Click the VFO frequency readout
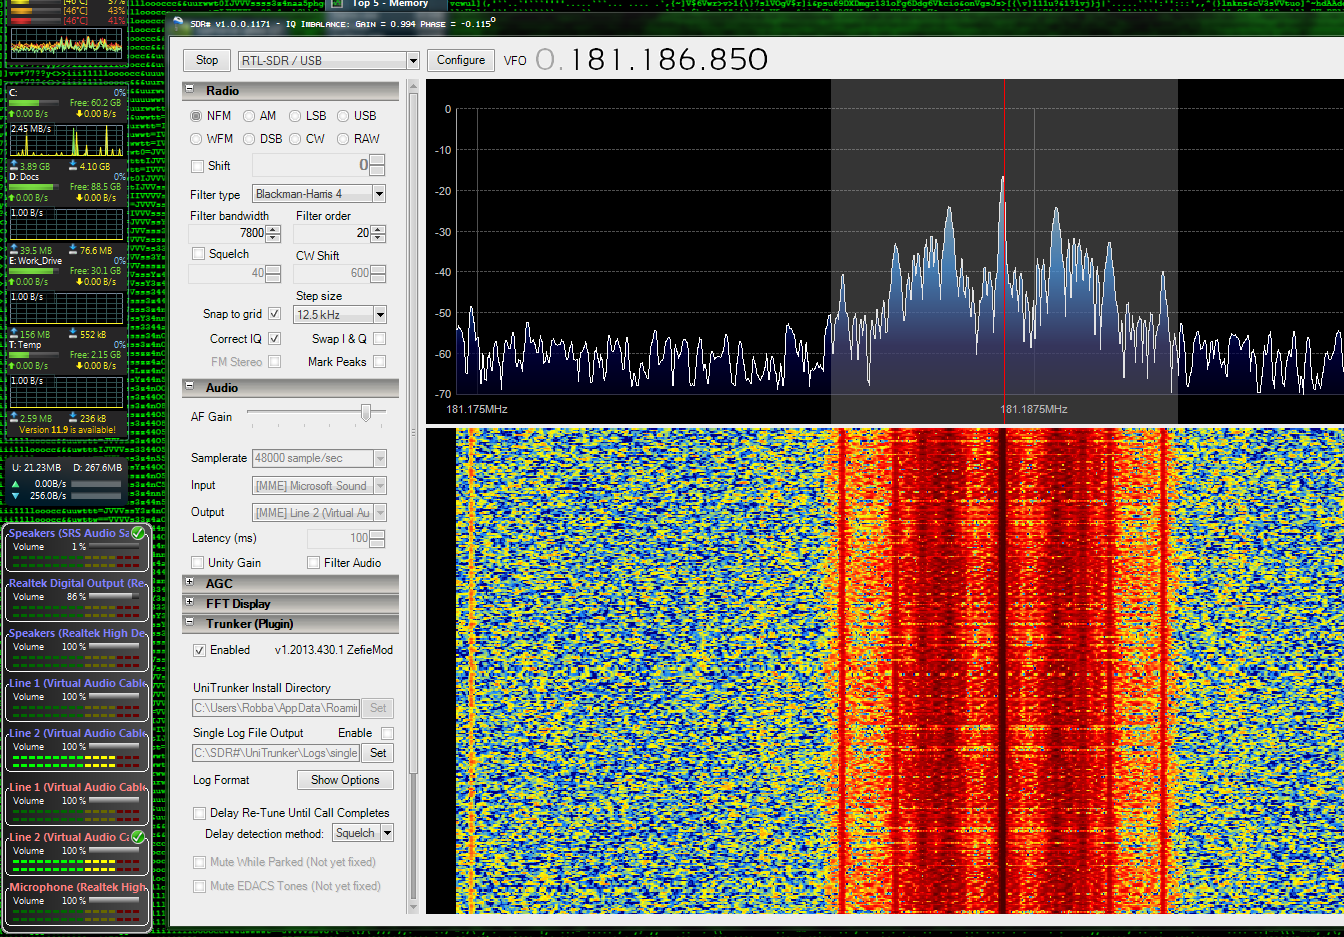The image size is (1344, 937). point(652,60)
